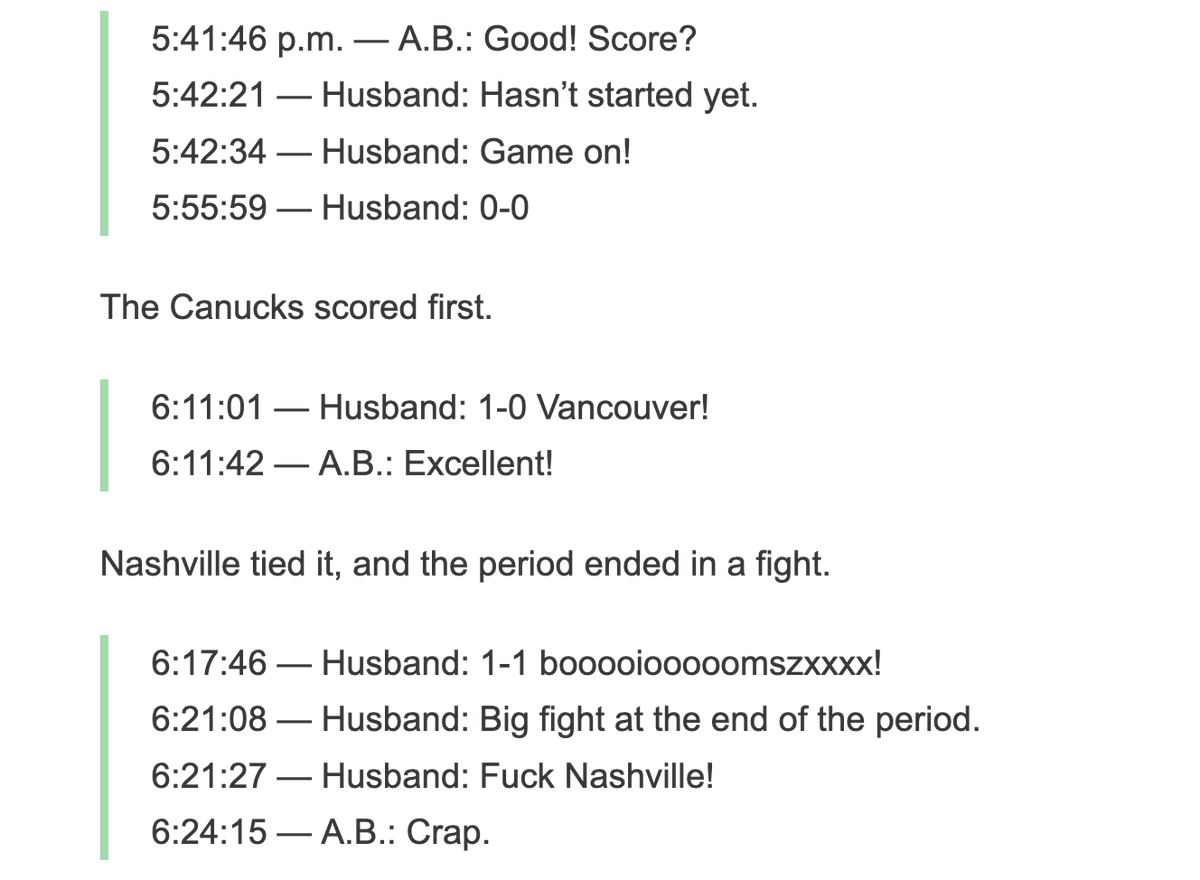Click the green quote bar beside first block

(104, 124)
